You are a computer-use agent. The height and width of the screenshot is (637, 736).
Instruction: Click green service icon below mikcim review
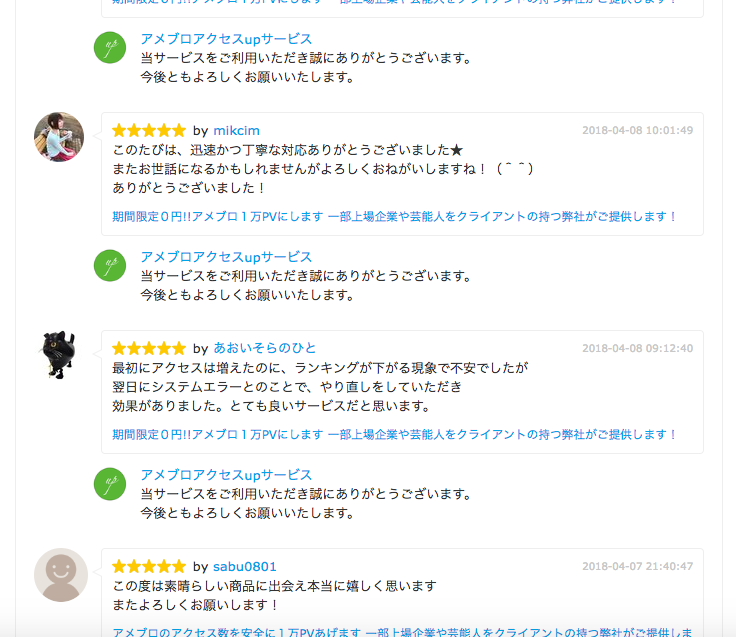[110, 265]
